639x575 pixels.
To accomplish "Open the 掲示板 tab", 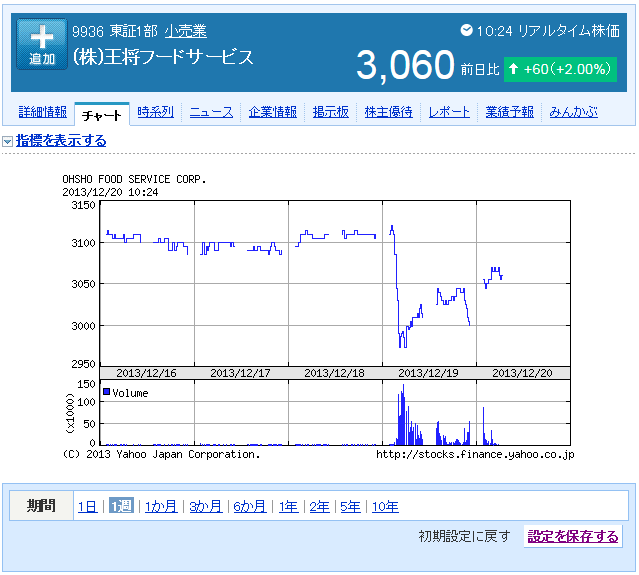I will coord(331,112).
